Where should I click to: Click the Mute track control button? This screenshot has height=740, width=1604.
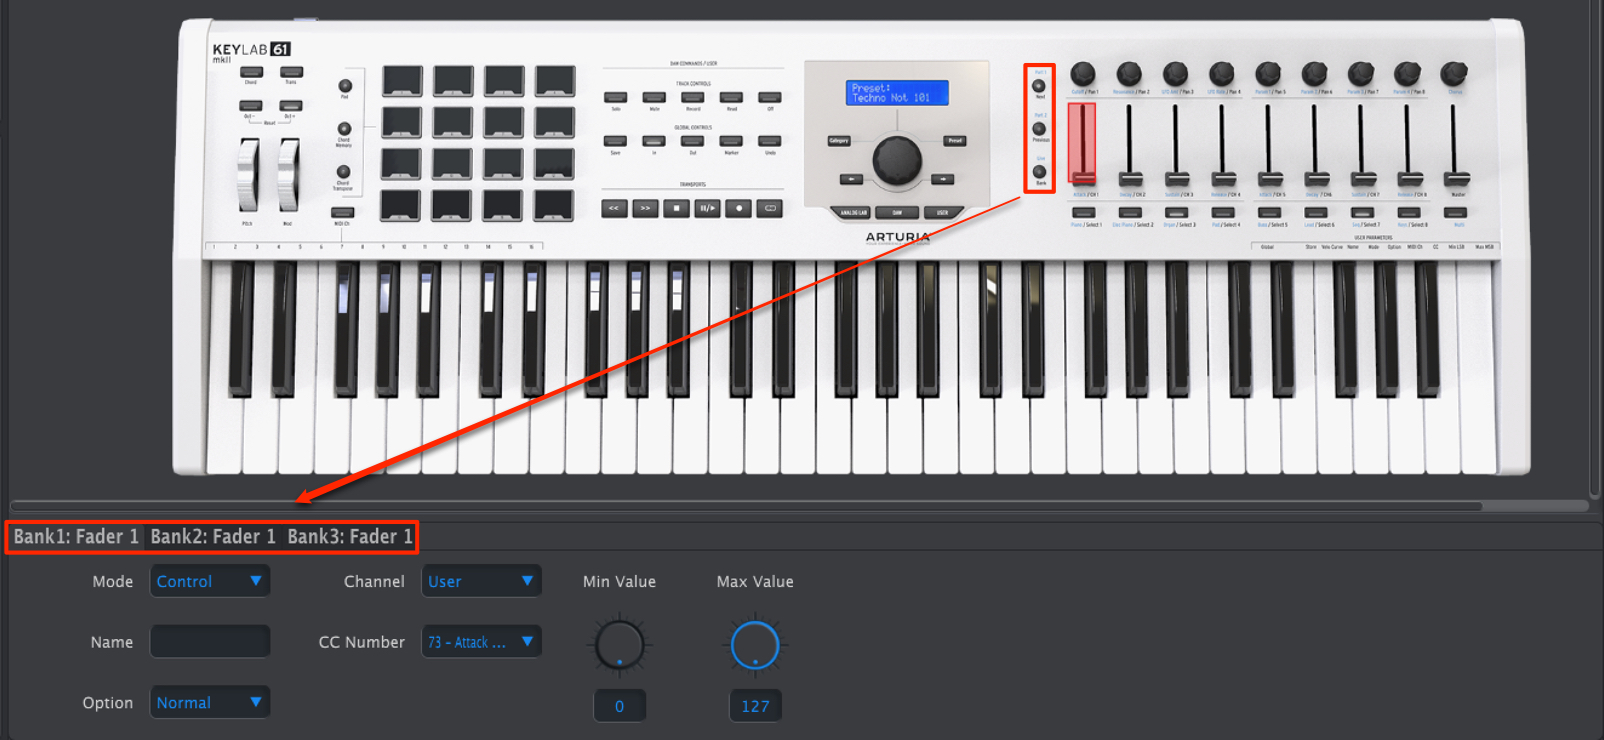coord(654,98)
